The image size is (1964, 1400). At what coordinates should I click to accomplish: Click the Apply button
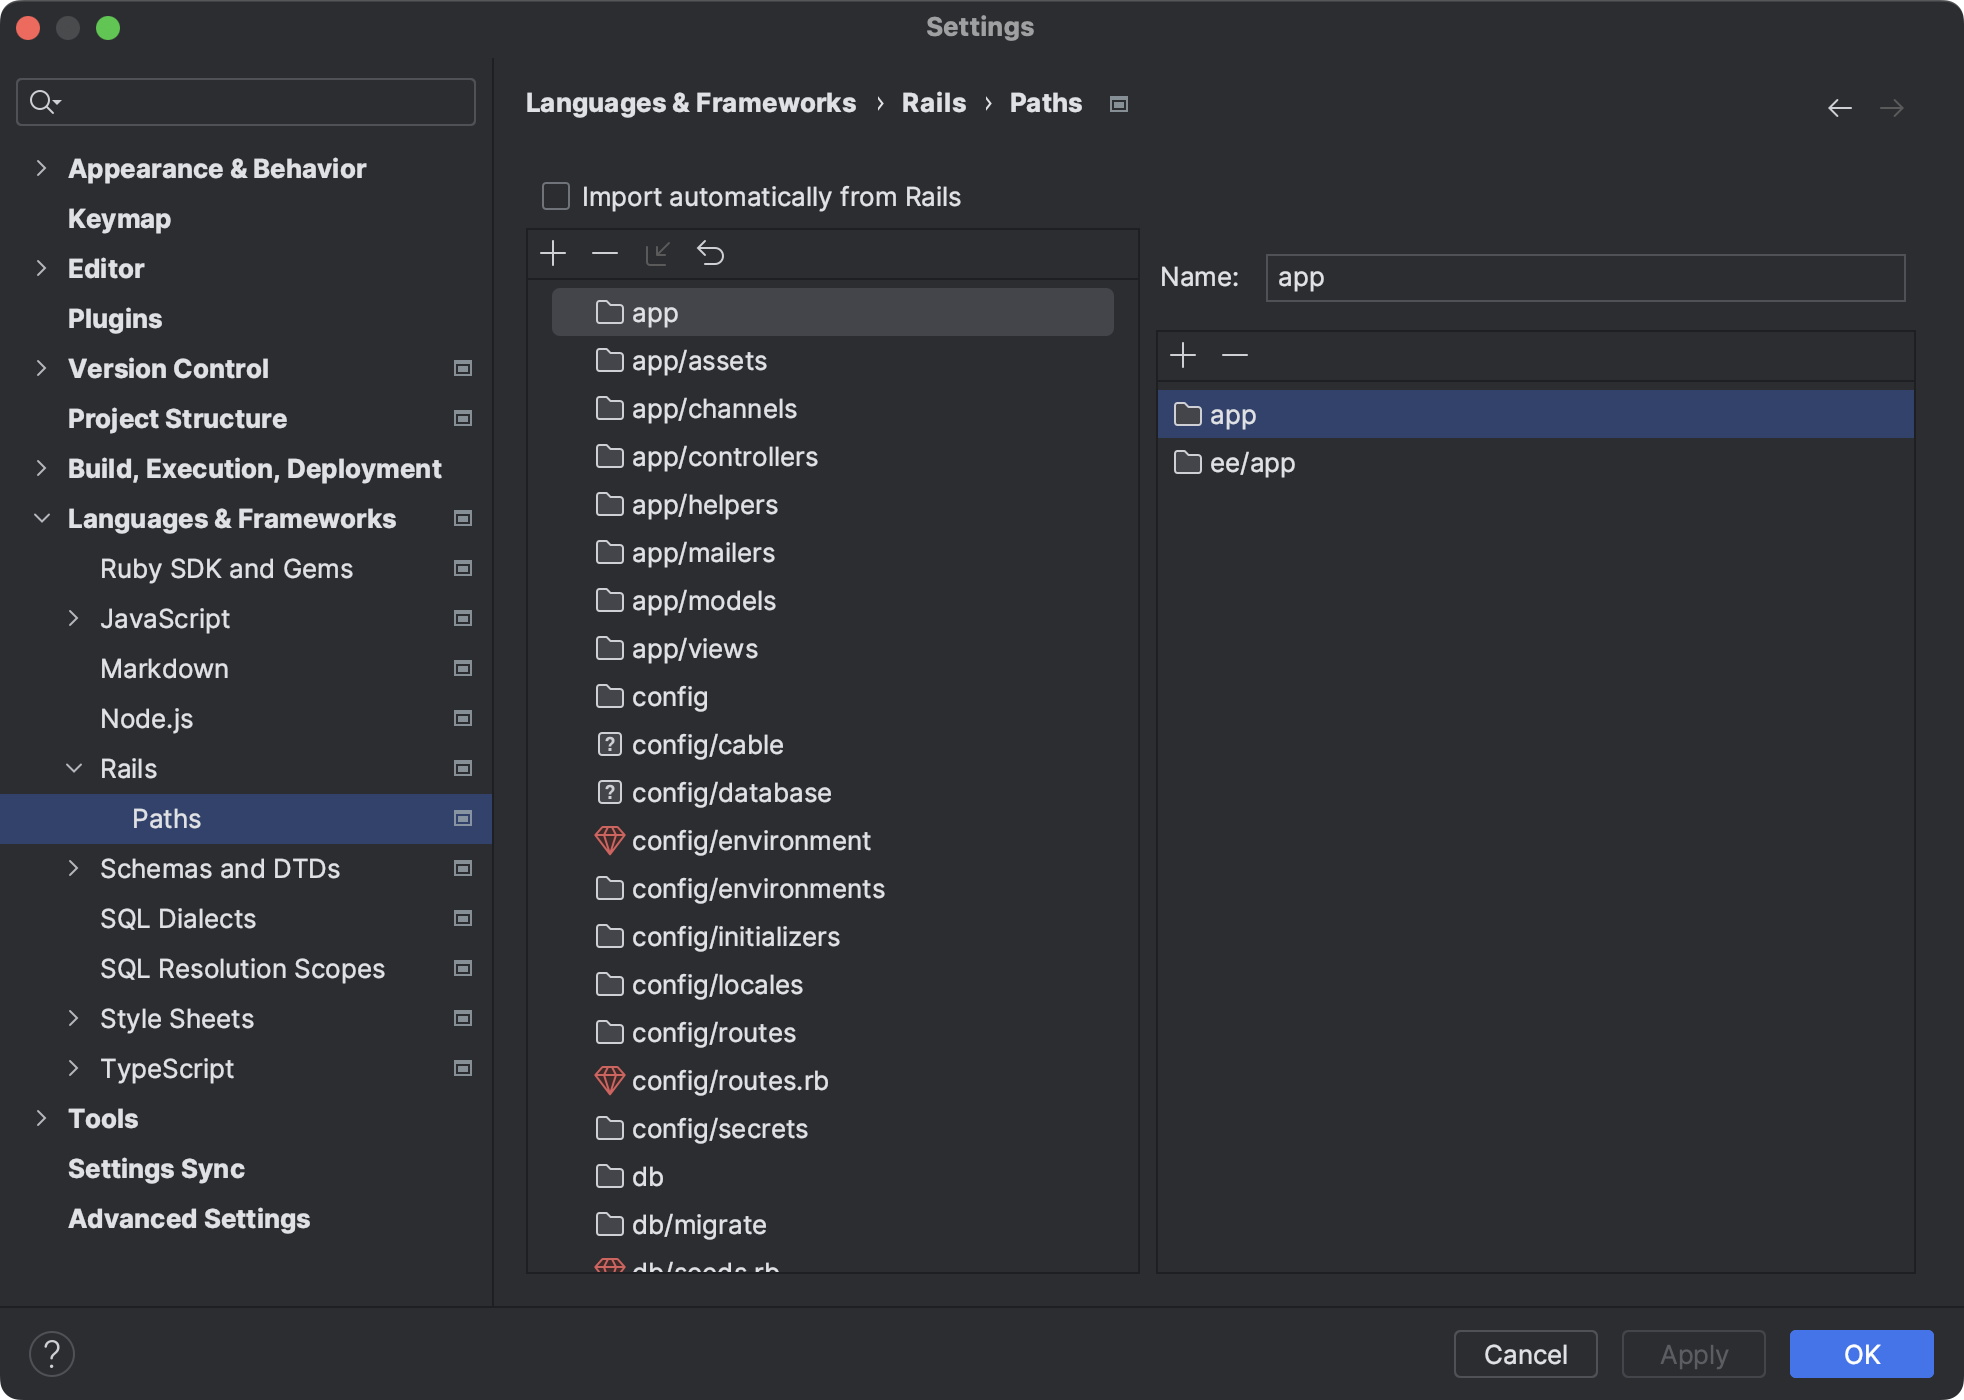(1693, 1354)
